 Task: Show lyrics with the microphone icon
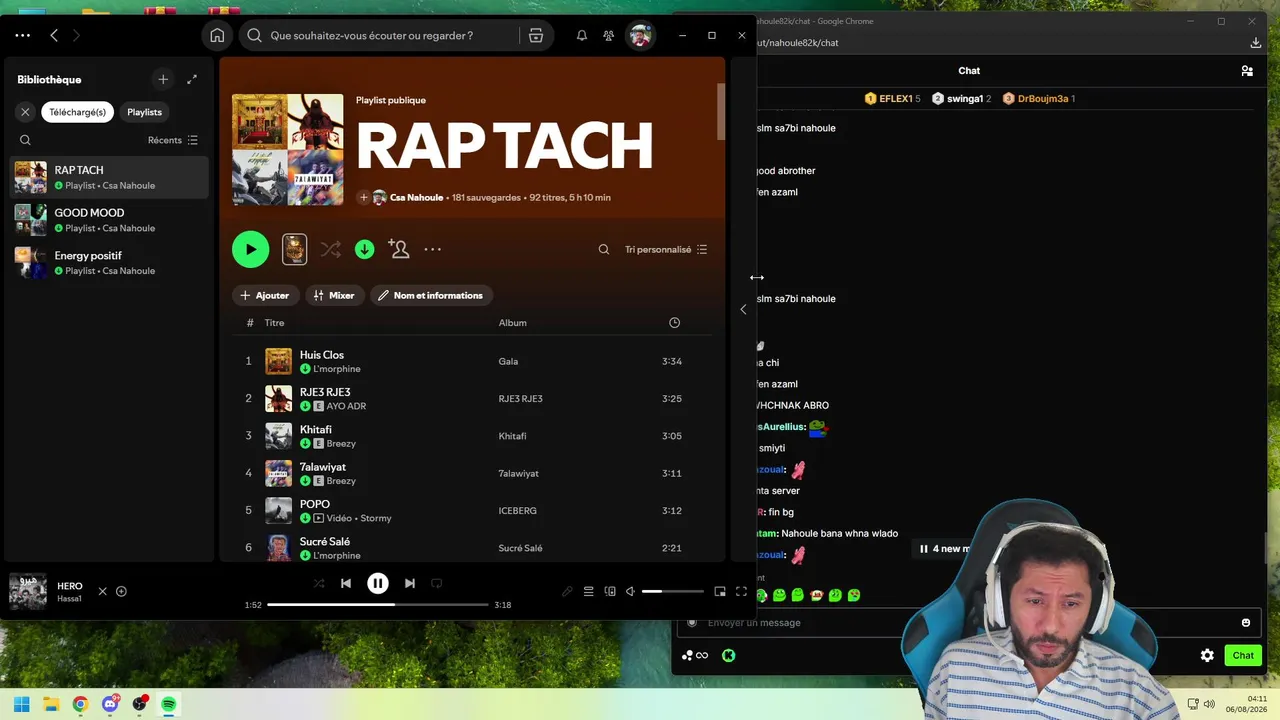coord(567,591)
